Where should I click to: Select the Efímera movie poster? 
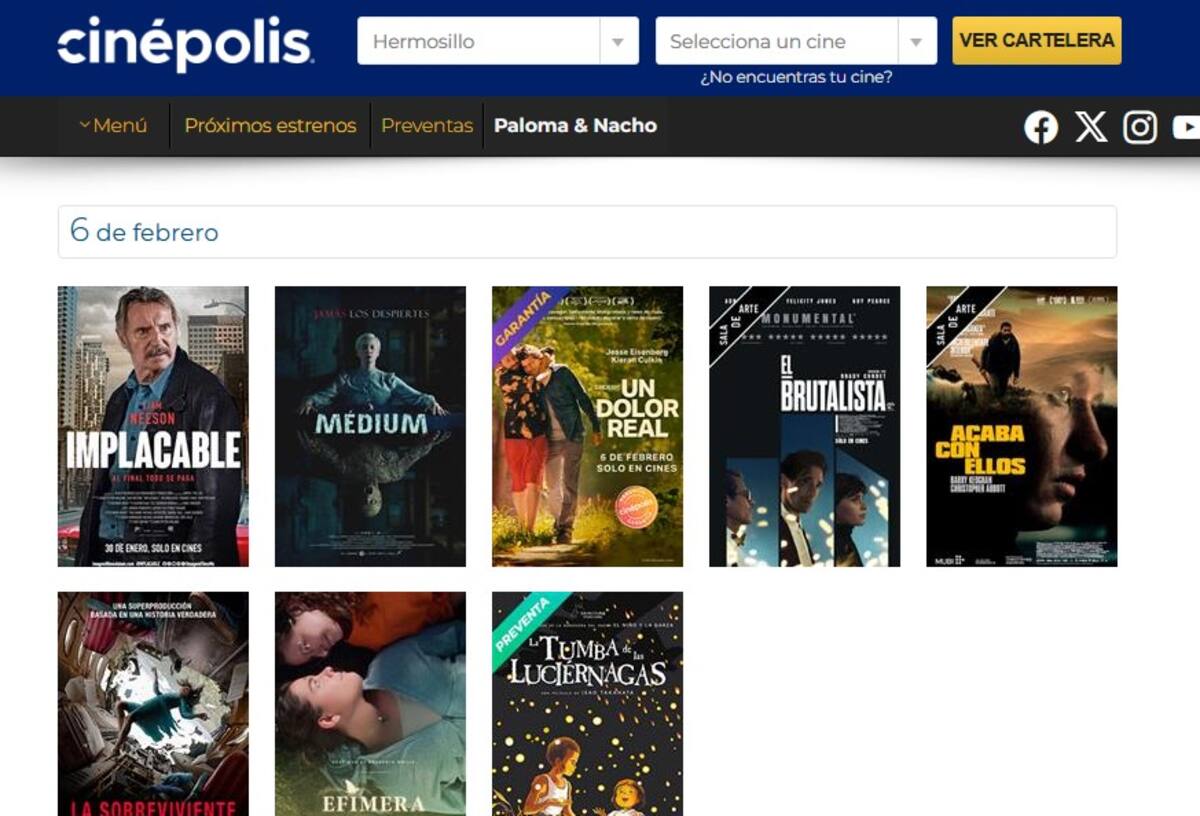tap(370, 703)
